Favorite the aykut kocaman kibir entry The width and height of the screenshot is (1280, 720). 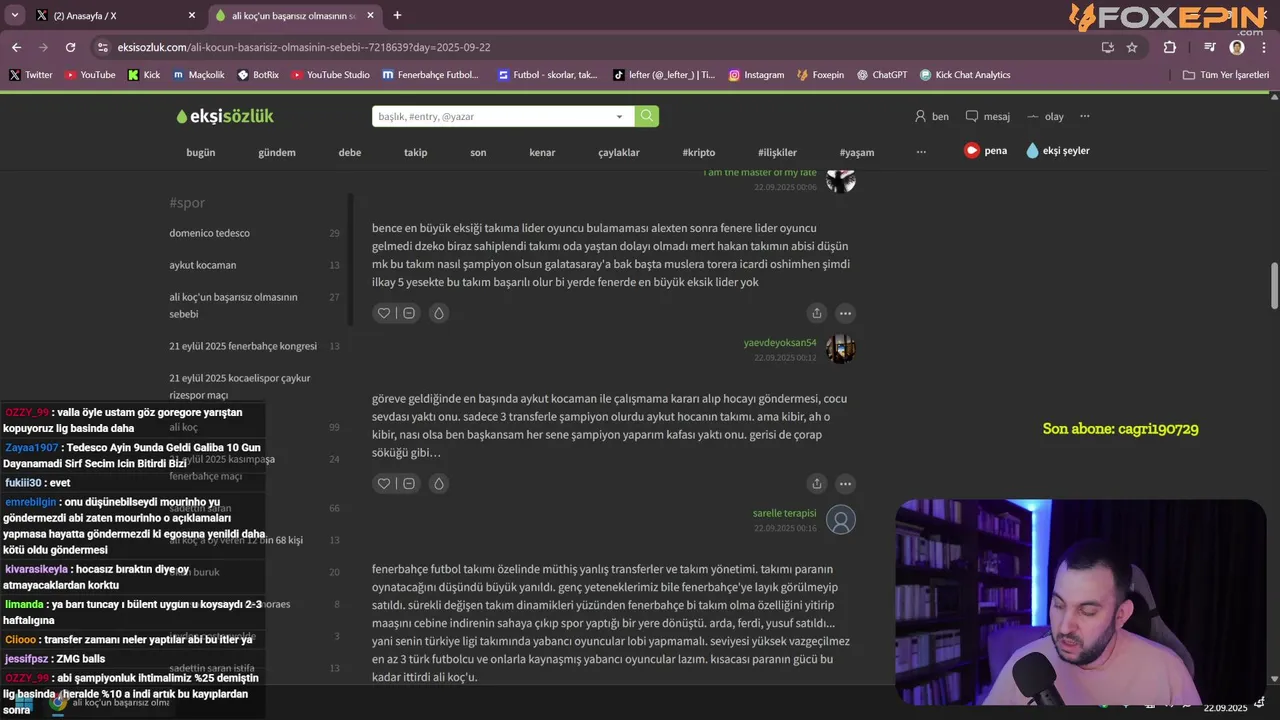tap(383, 483)
